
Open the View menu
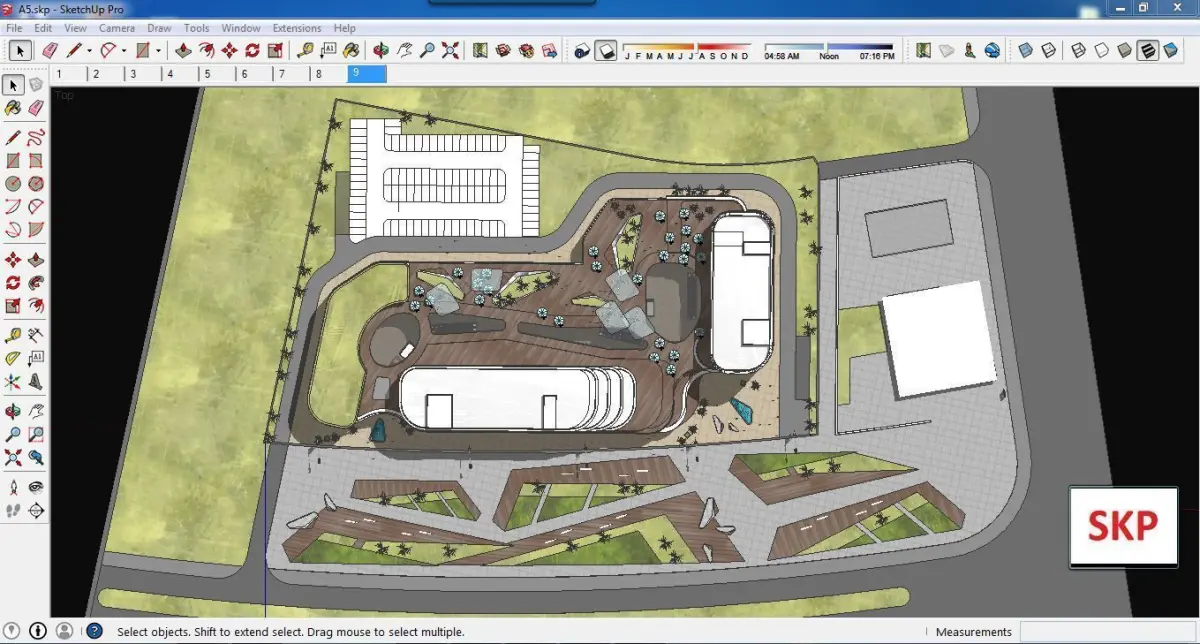75,28
